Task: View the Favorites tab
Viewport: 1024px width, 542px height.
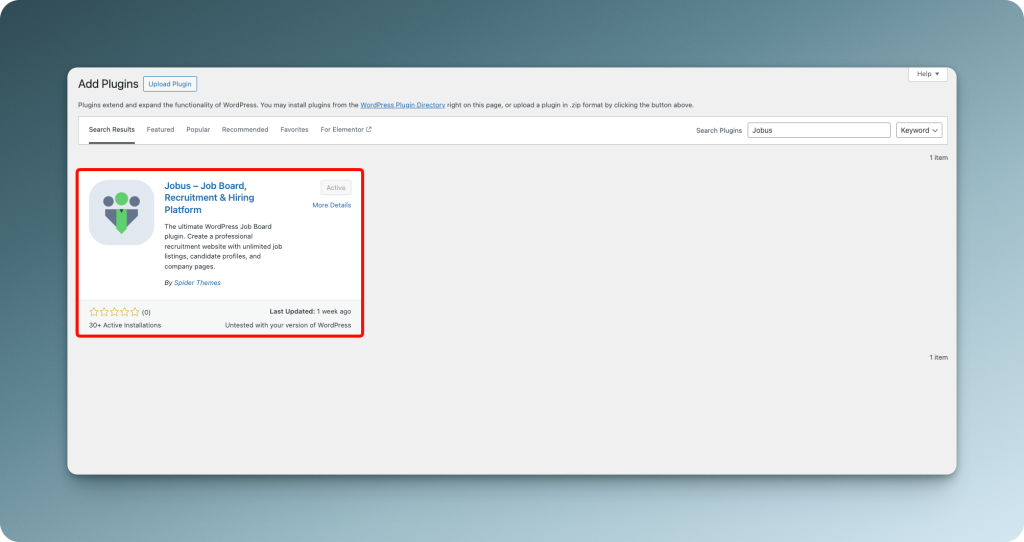Action: [x=294, y=130]
